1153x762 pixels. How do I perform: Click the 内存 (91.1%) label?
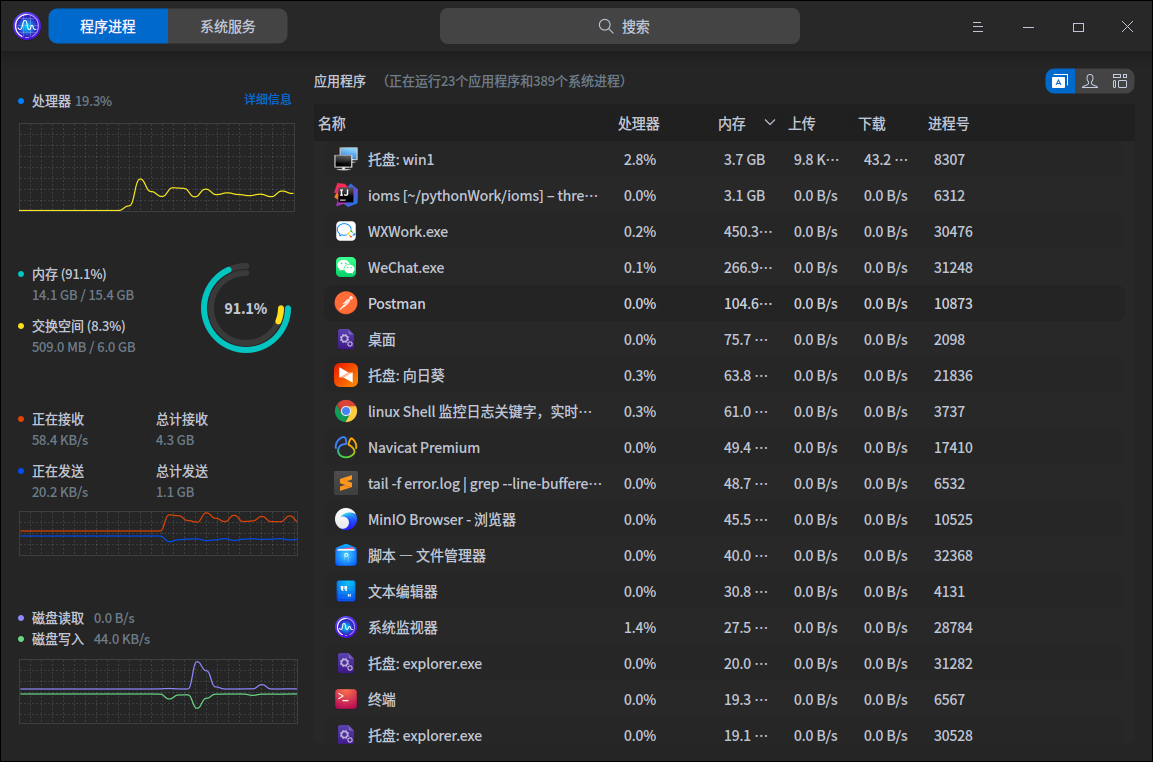(x=69, y=274)
